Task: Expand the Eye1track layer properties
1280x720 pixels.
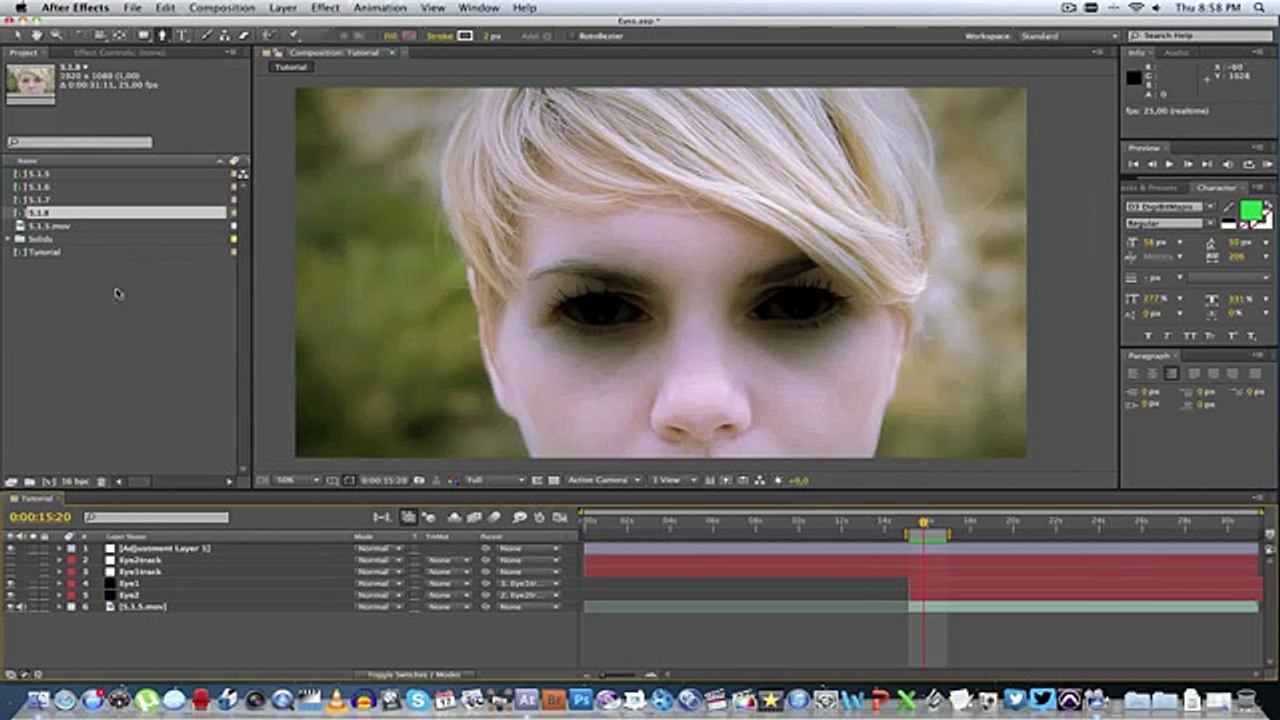Action: point(59,572)
